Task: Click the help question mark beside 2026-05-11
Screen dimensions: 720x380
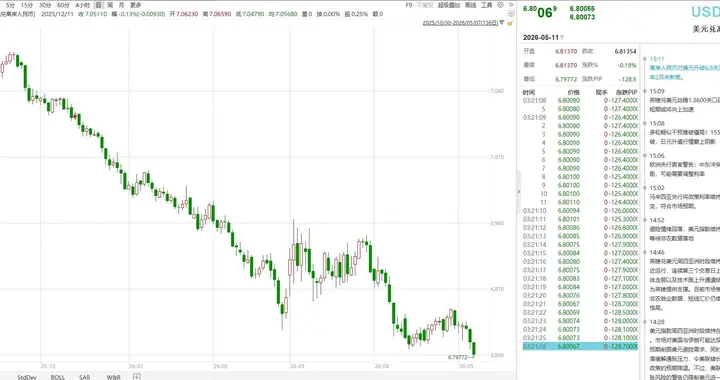Action: point(562,38)
